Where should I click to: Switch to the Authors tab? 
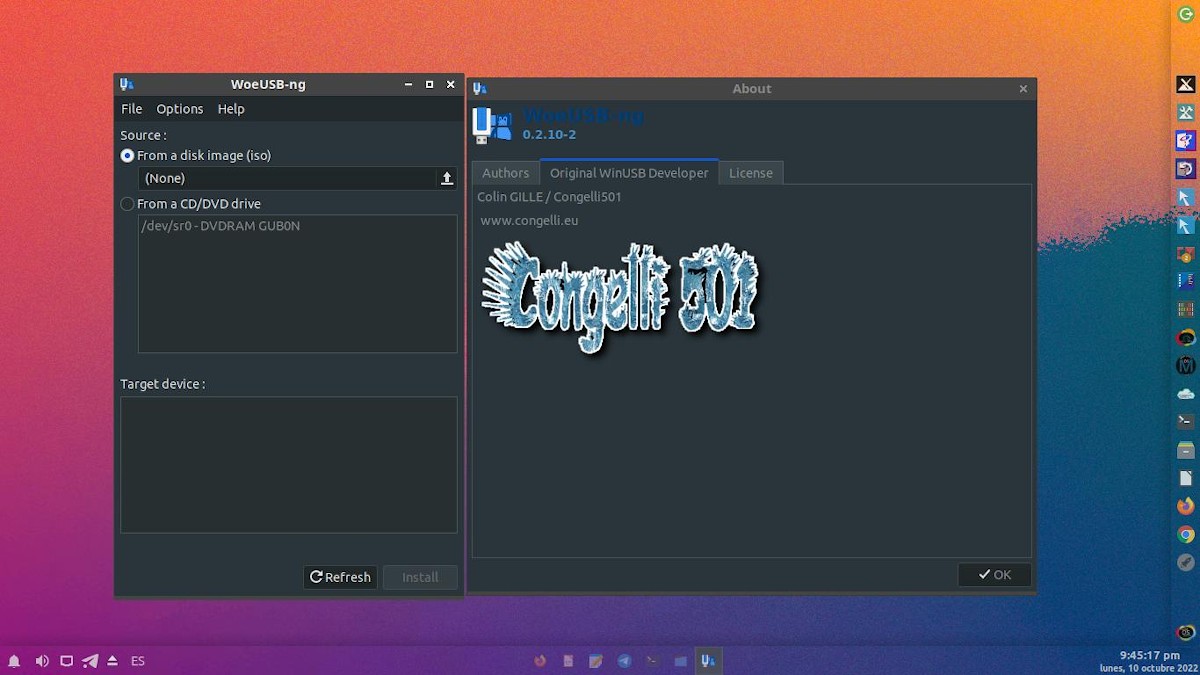pos(506,172)
